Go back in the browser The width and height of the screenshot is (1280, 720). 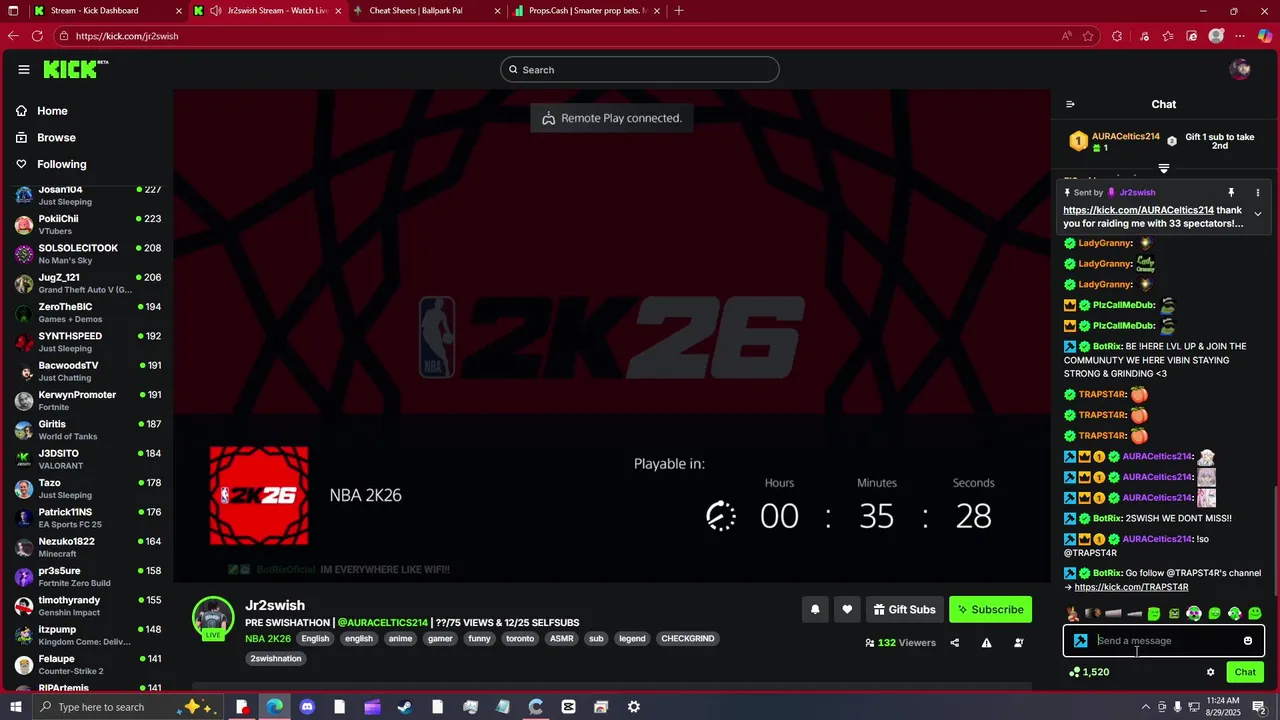pyautogui.click(x=13, y=36)
